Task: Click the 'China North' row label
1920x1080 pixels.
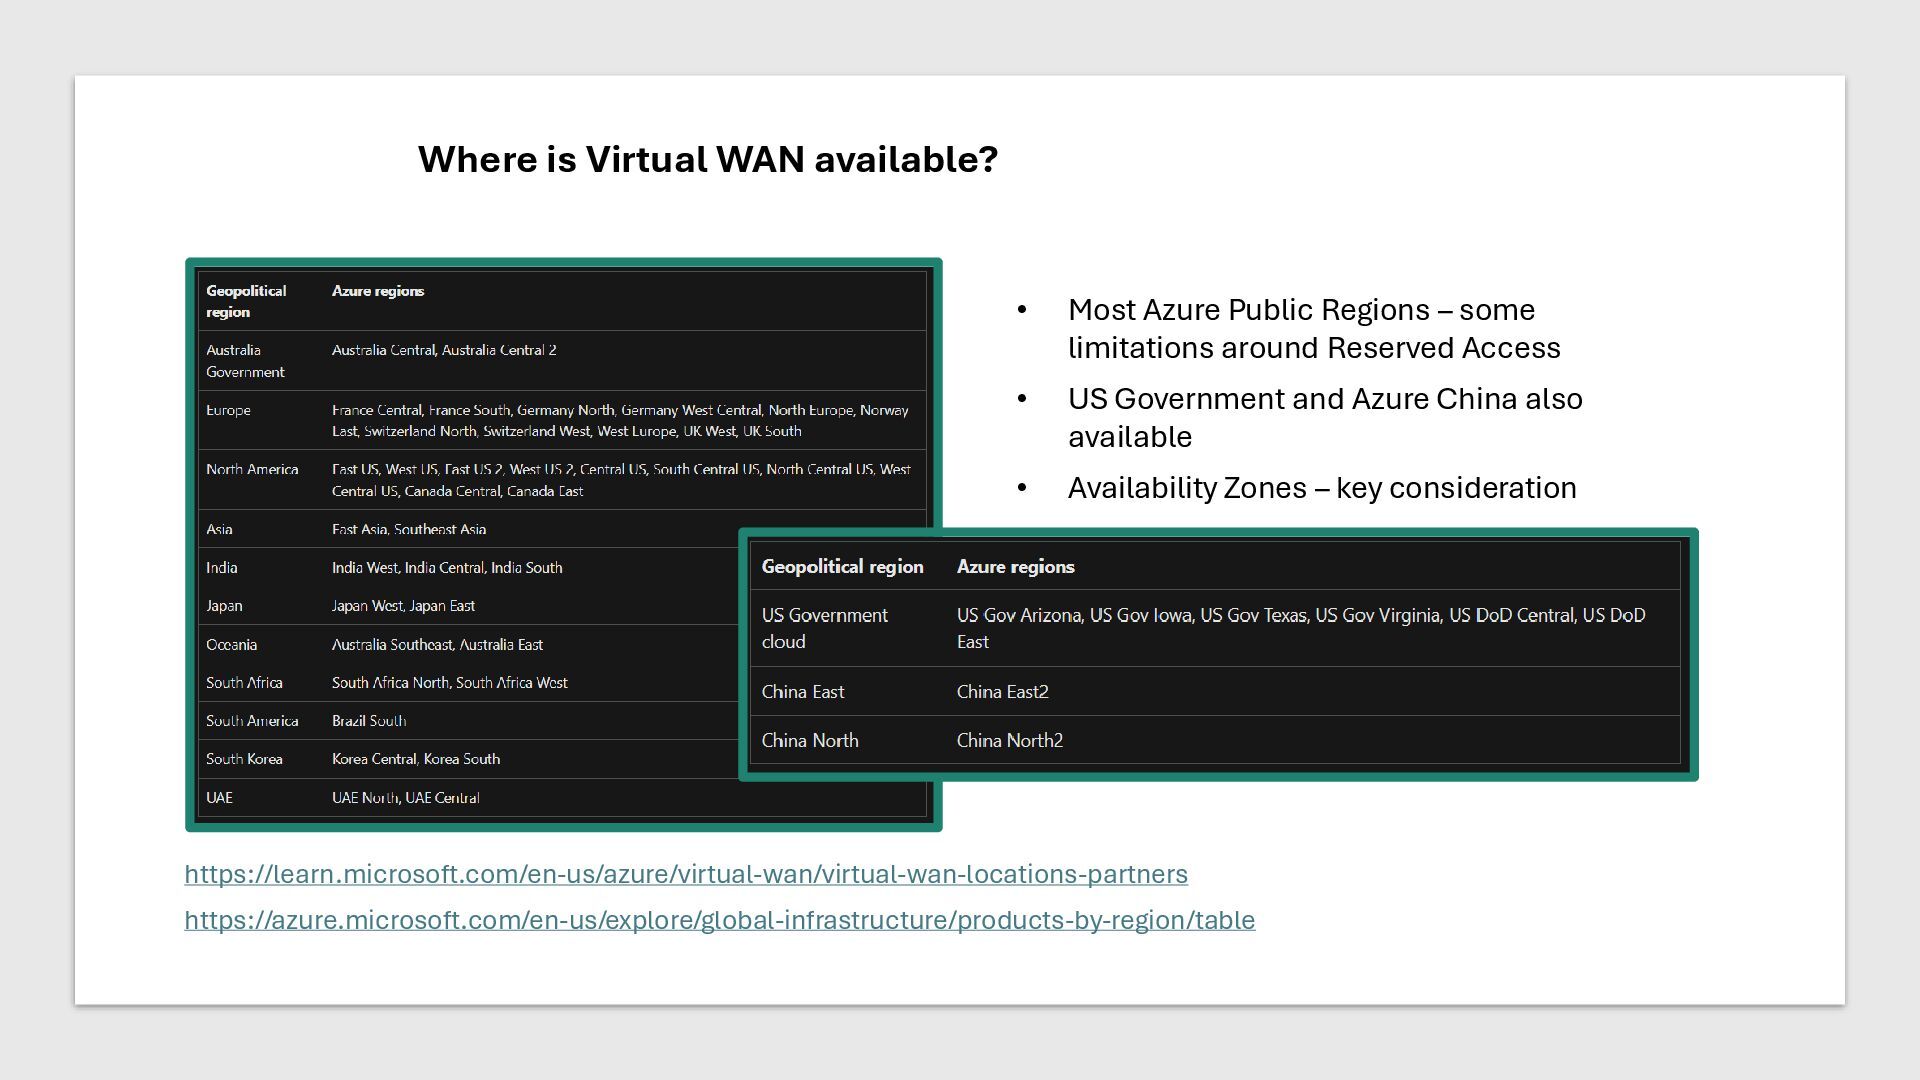Action: click(810, 741)
